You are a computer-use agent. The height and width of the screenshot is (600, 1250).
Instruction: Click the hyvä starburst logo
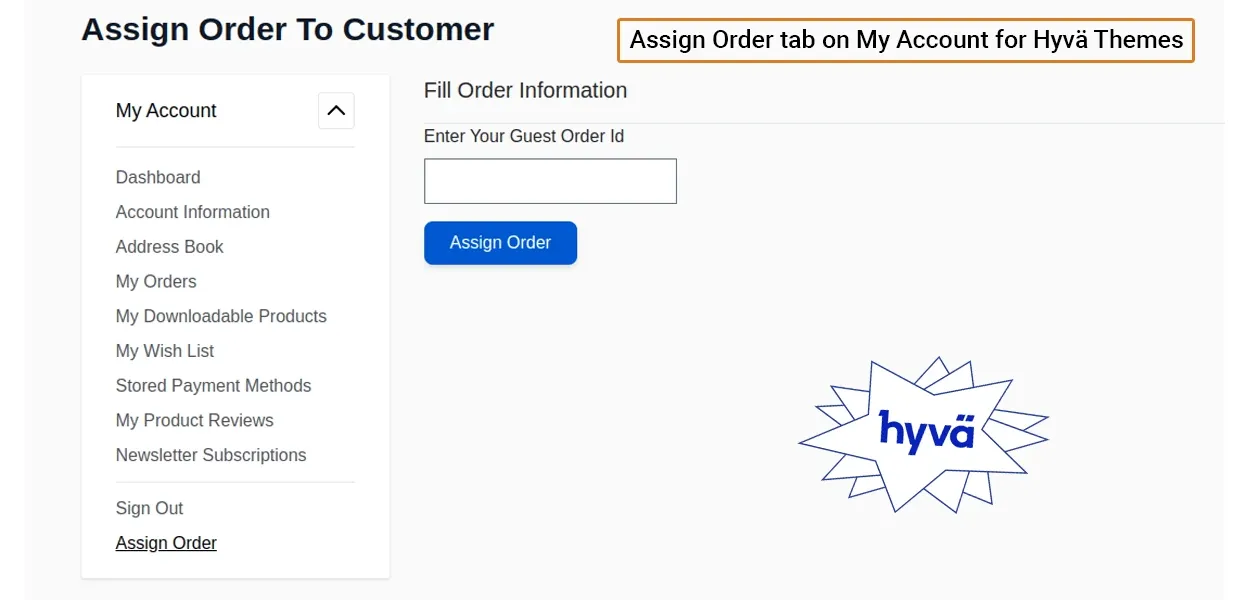coord(925,432)
